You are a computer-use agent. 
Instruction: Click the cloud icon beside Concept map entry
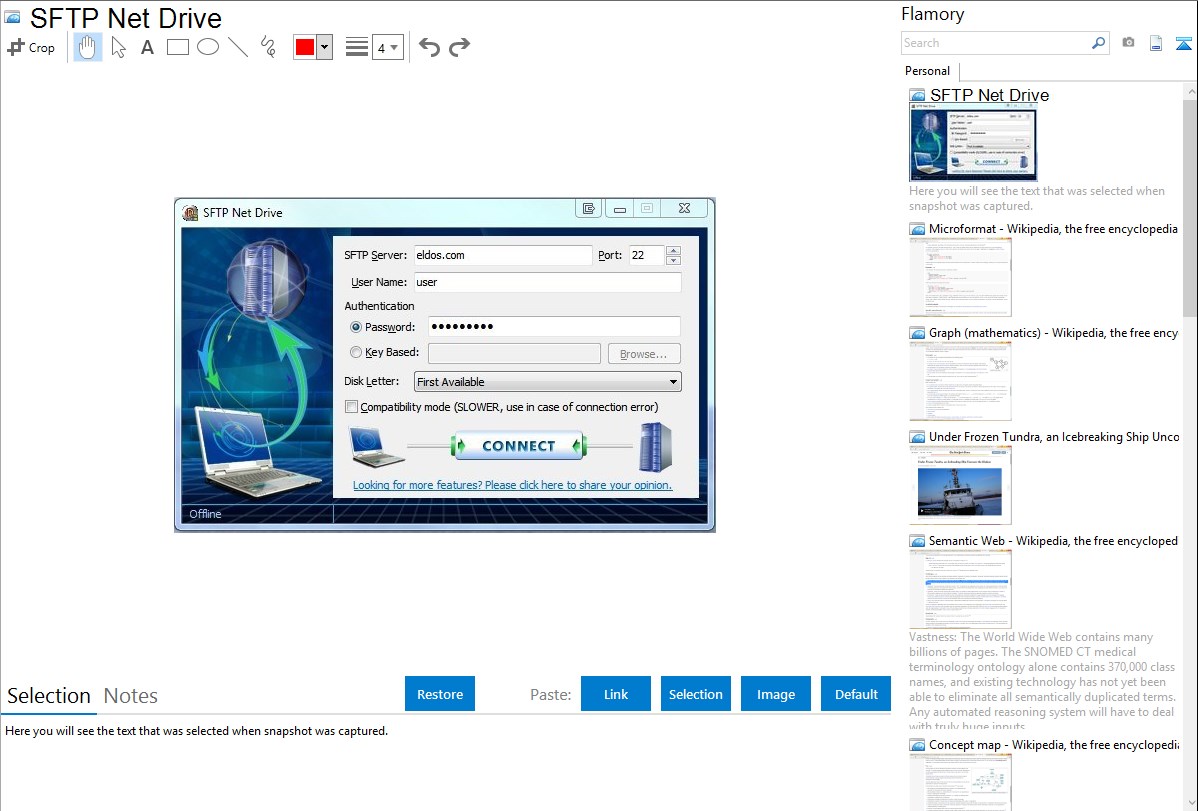917,745
